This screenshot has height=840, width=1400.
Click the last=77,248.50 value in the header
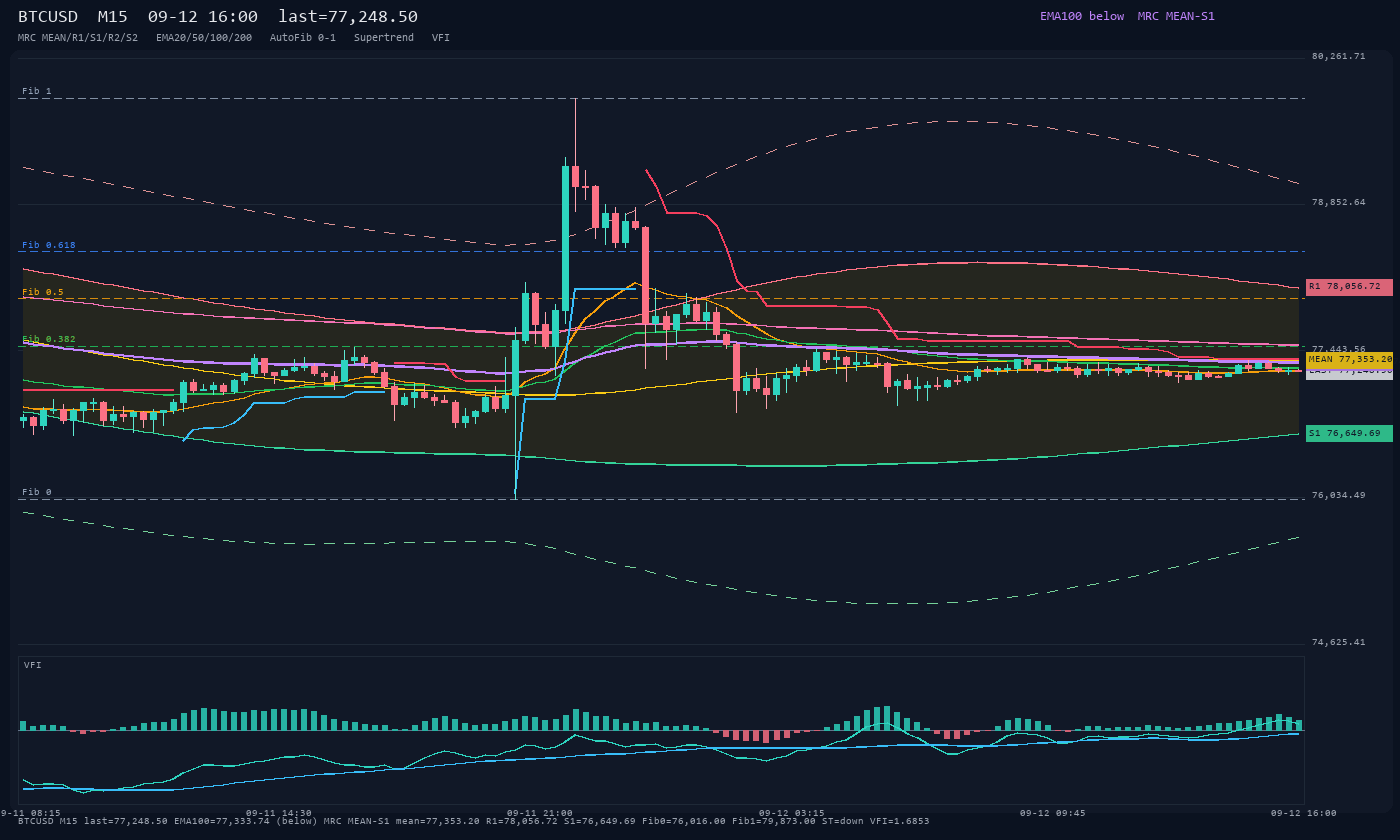(348, 17)
